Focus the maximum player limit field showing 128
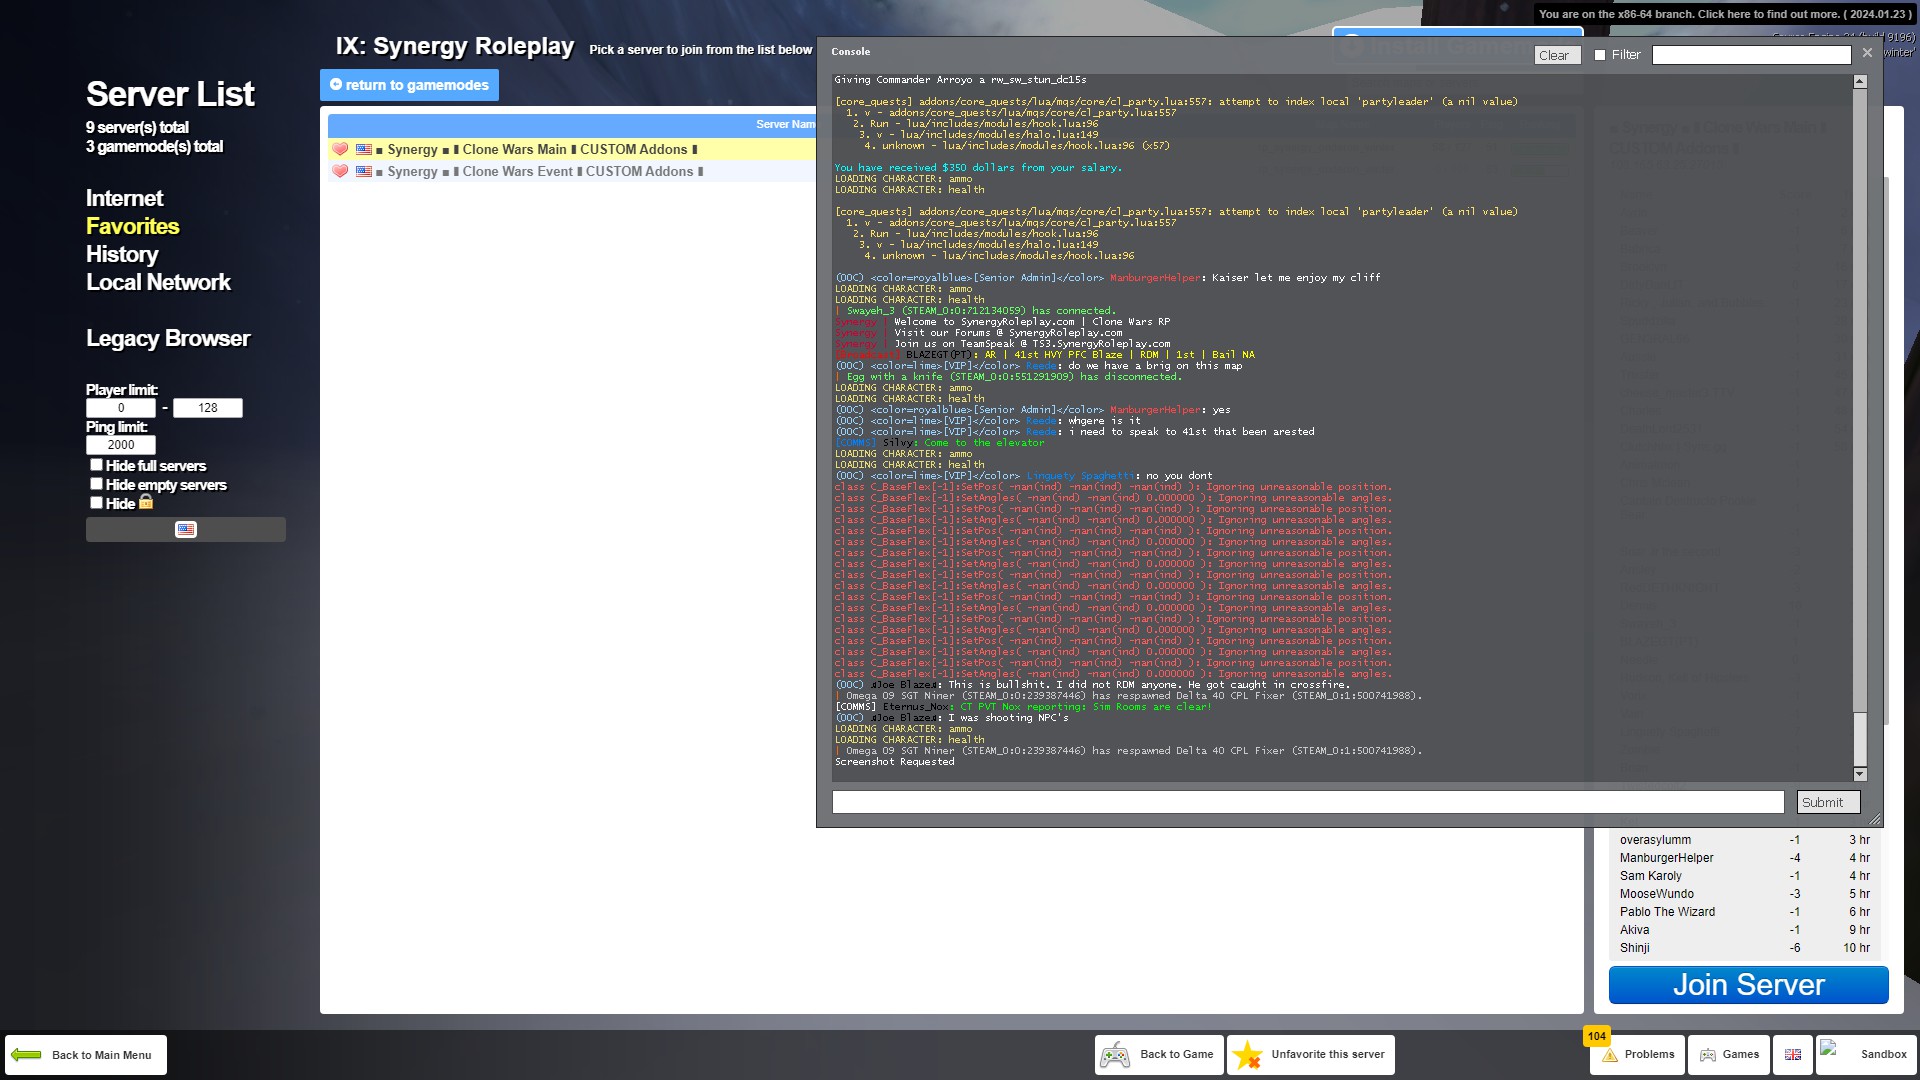This screenshot has height=1080, width=1920. click(208, 408)
